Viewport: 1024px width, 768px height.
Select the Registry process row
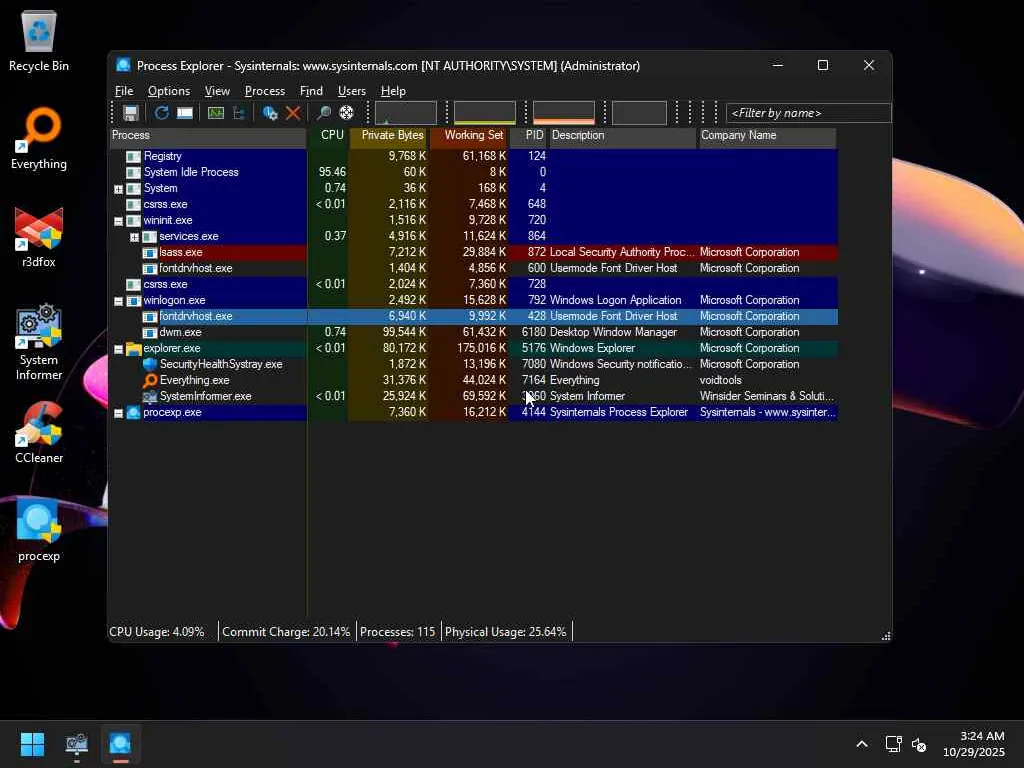[x=473, y=156]
